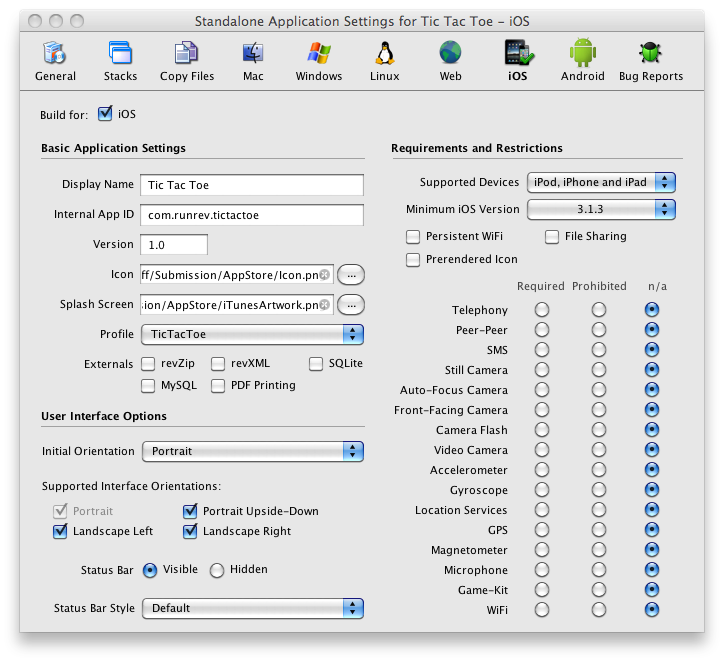Browse for the Splash Screen file

click(x=351, y=305)
